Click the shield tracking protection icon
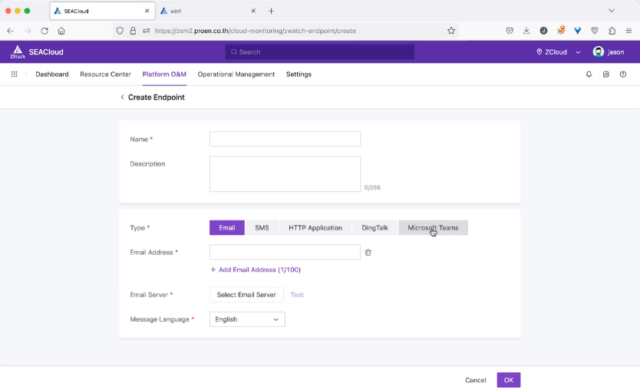The height and width of the screenshot is (390, 640). click(120, 31)
